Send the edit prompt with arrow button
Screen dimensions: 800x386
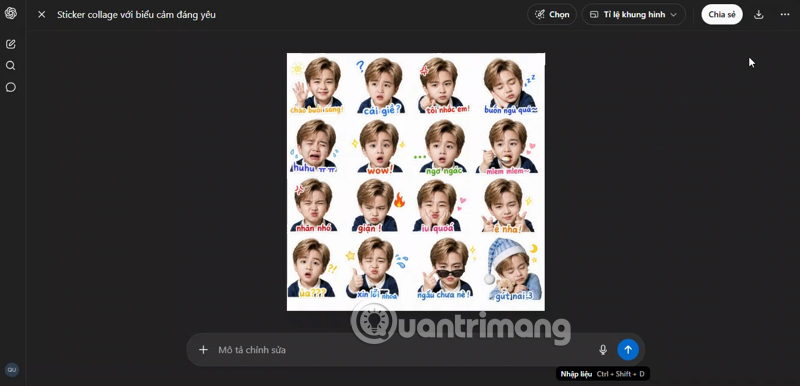tap(628, 350)
